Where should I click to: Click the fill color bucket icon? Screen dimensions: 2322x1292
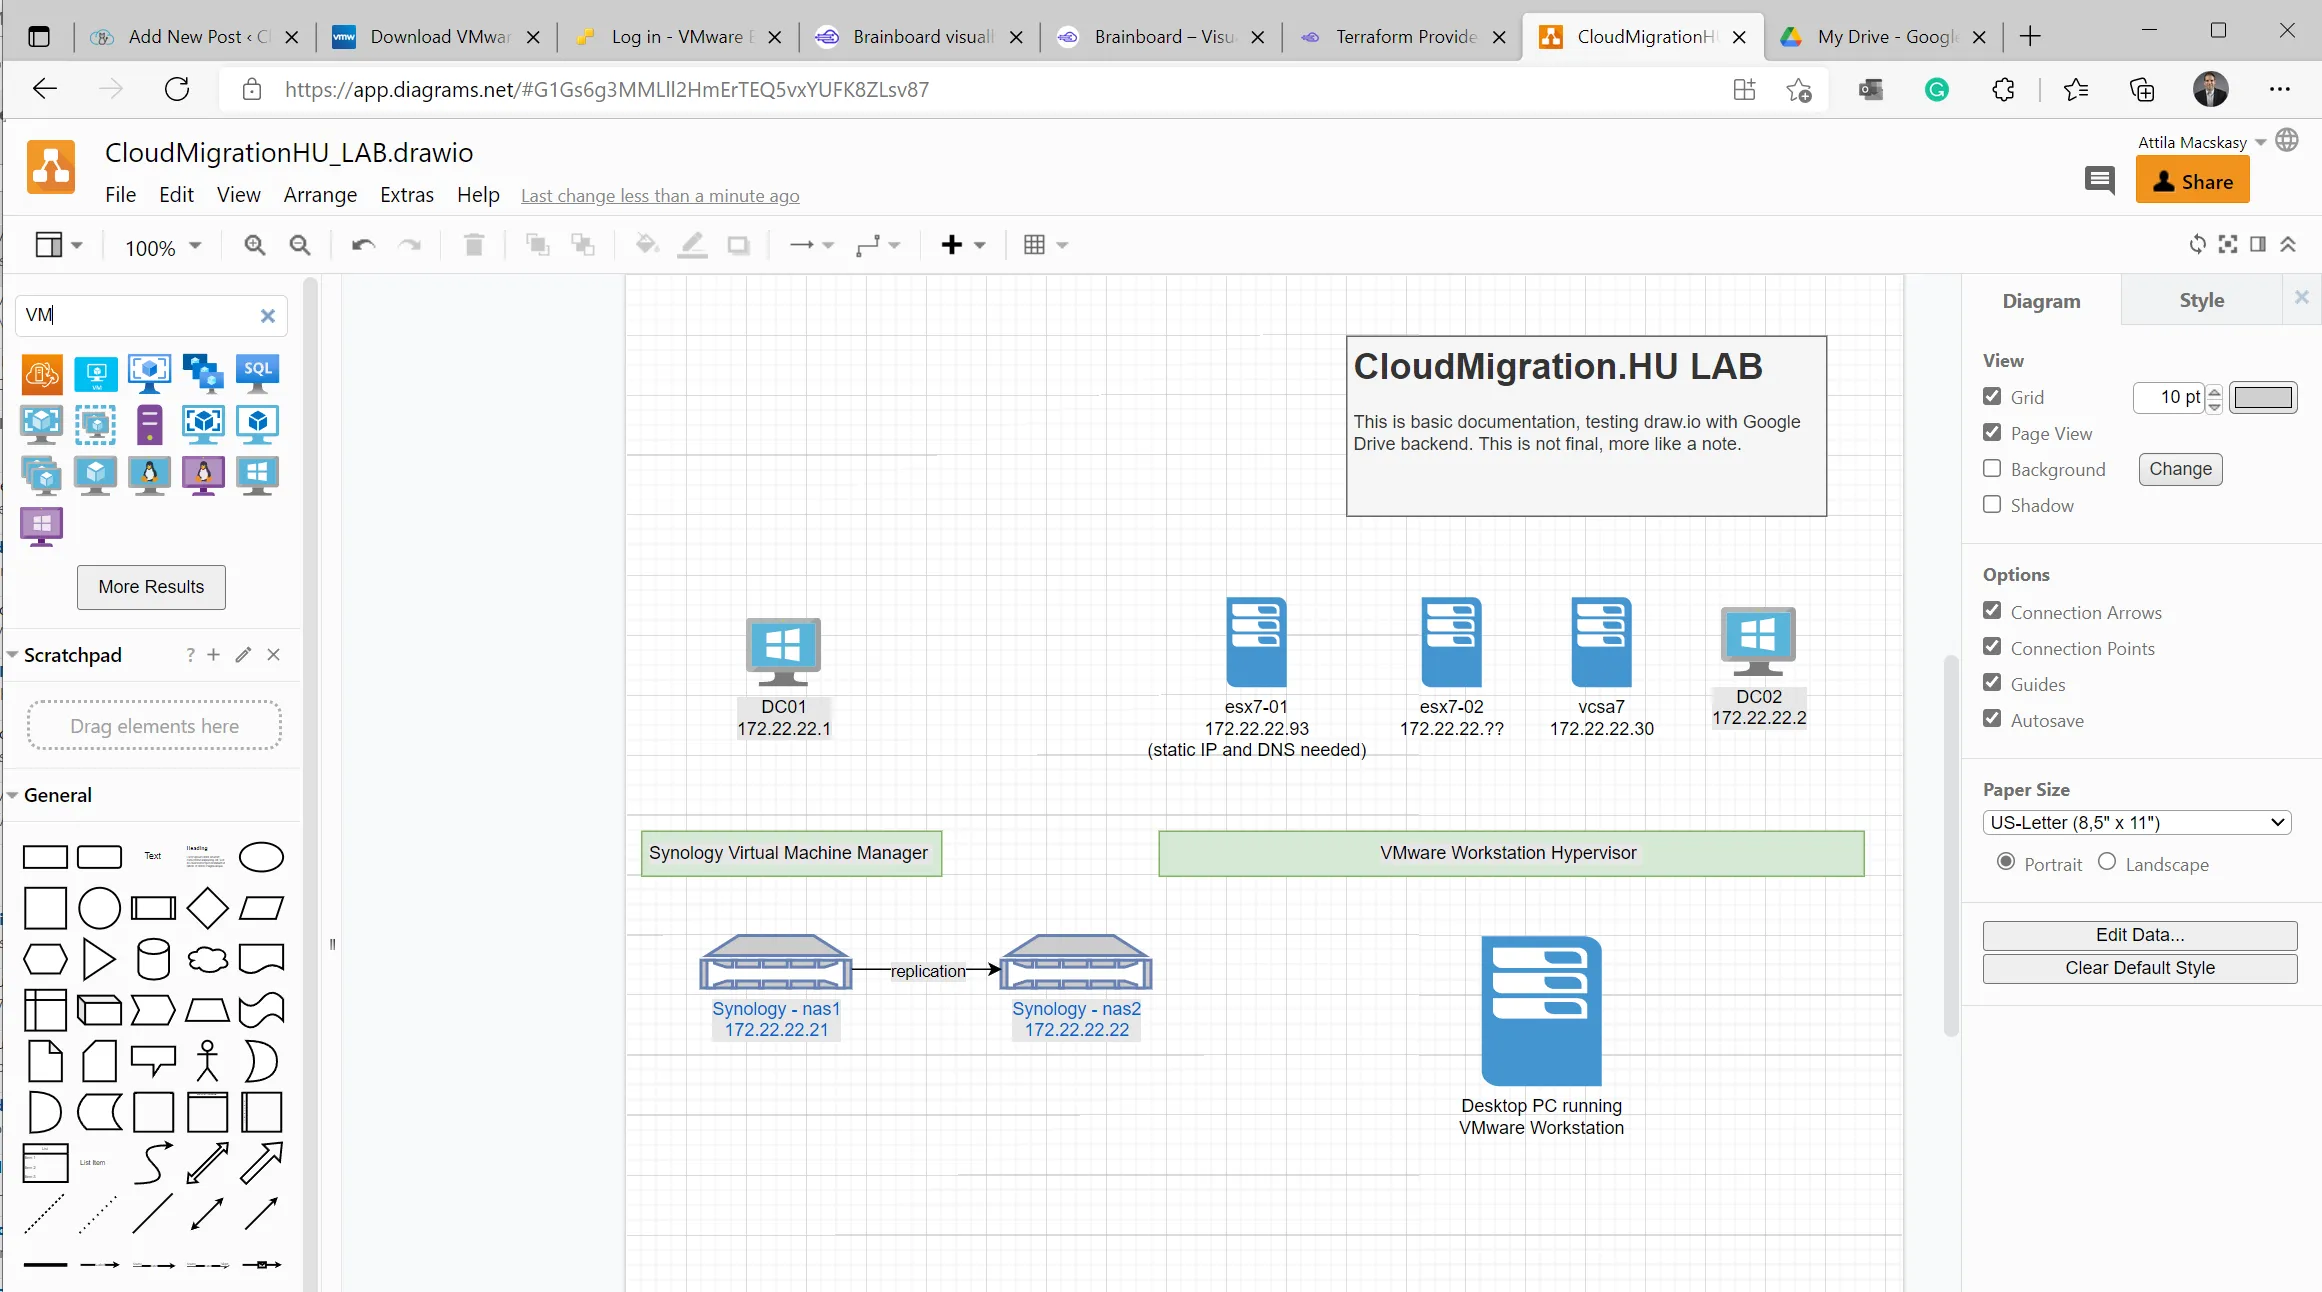(x=647, y=245)
